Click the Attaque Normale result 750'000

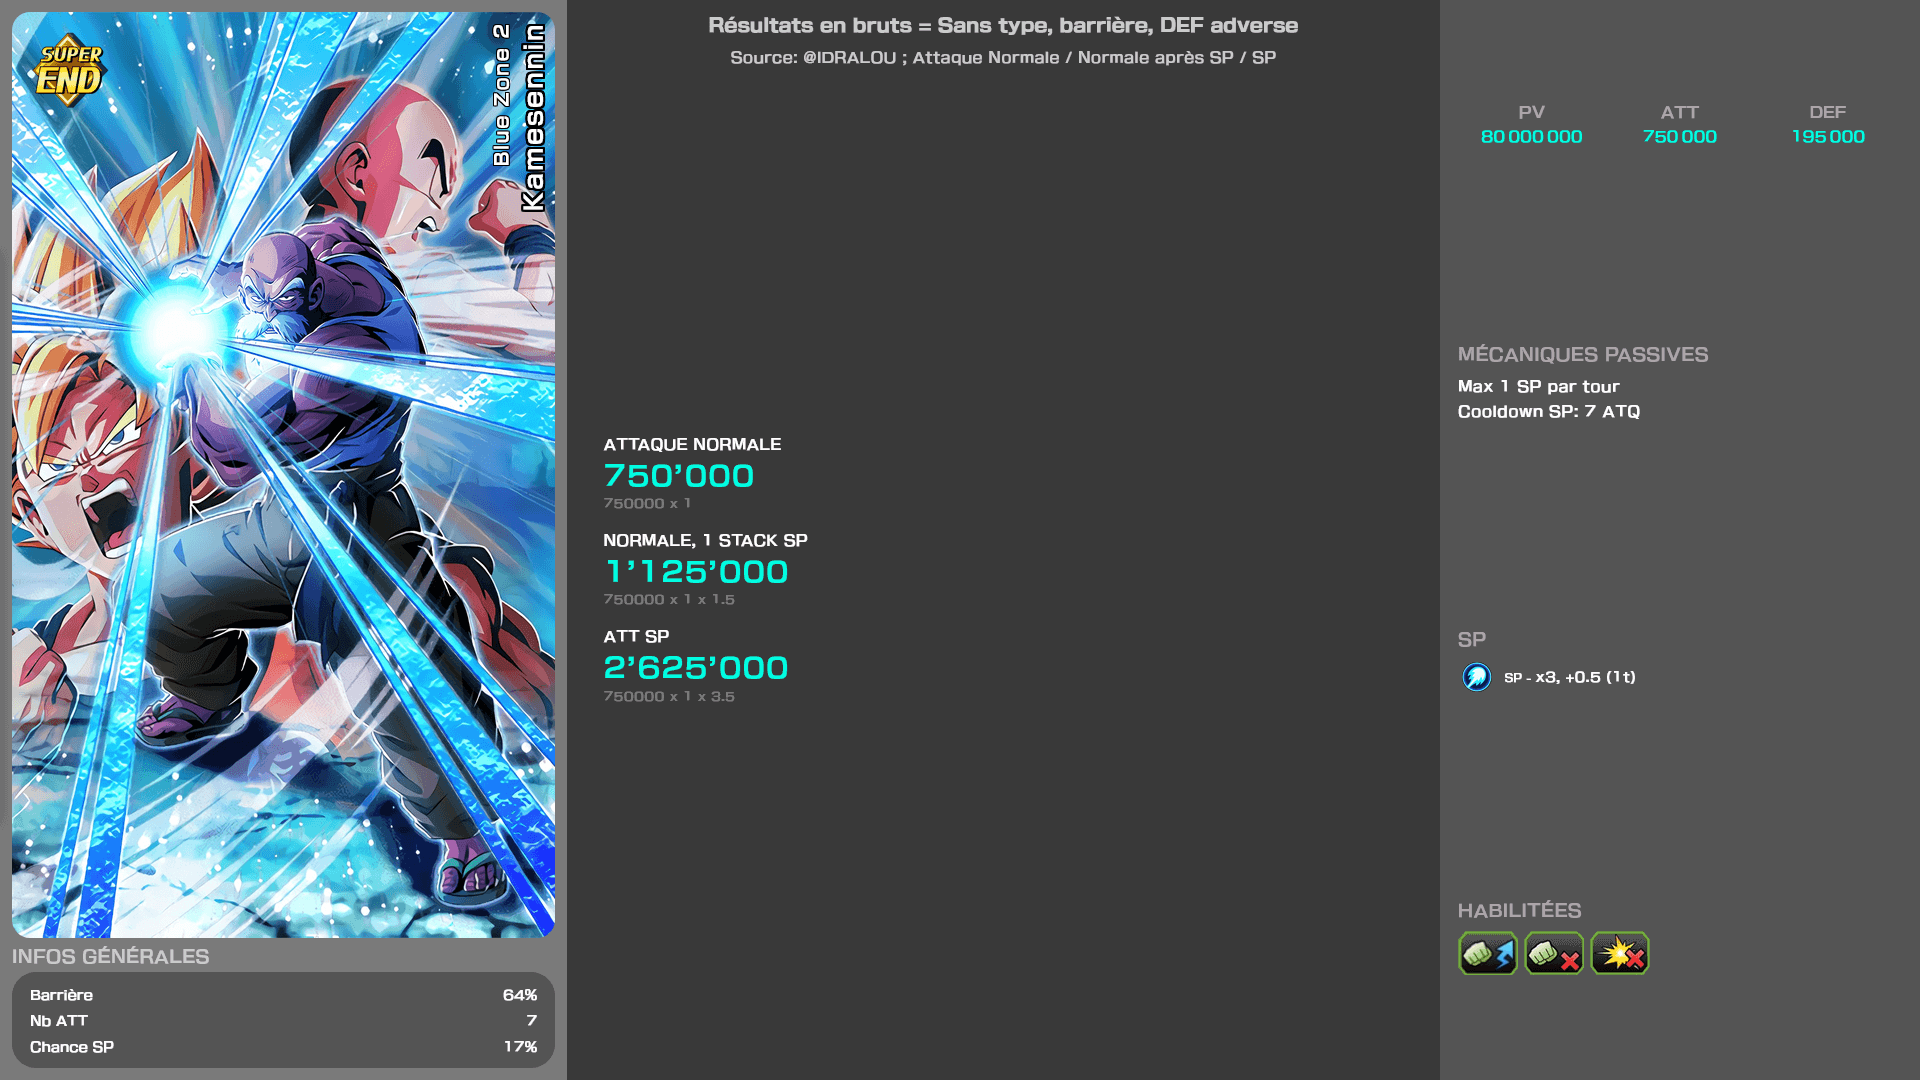(x=678, y=476)
